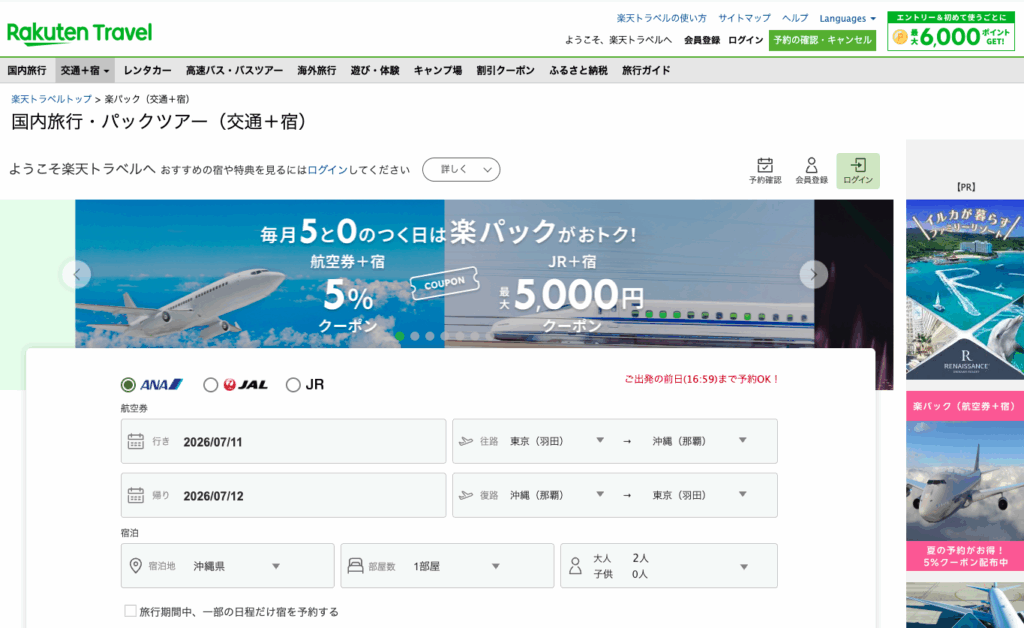Check 一部の日程だけ宿を予約する checkbox
This screenshot has height=628, width=1024.
[x=130, y=611]
